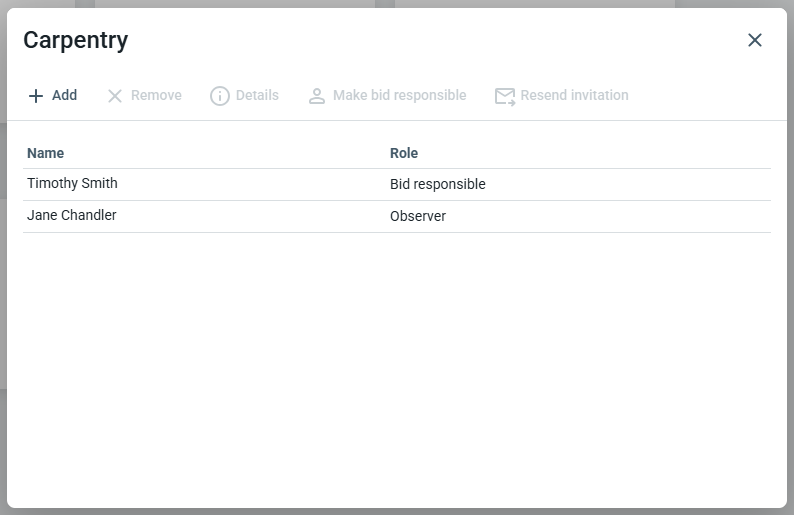Open Details via its text label
This screenshot has height=515, width=794.
click(257, 96)
